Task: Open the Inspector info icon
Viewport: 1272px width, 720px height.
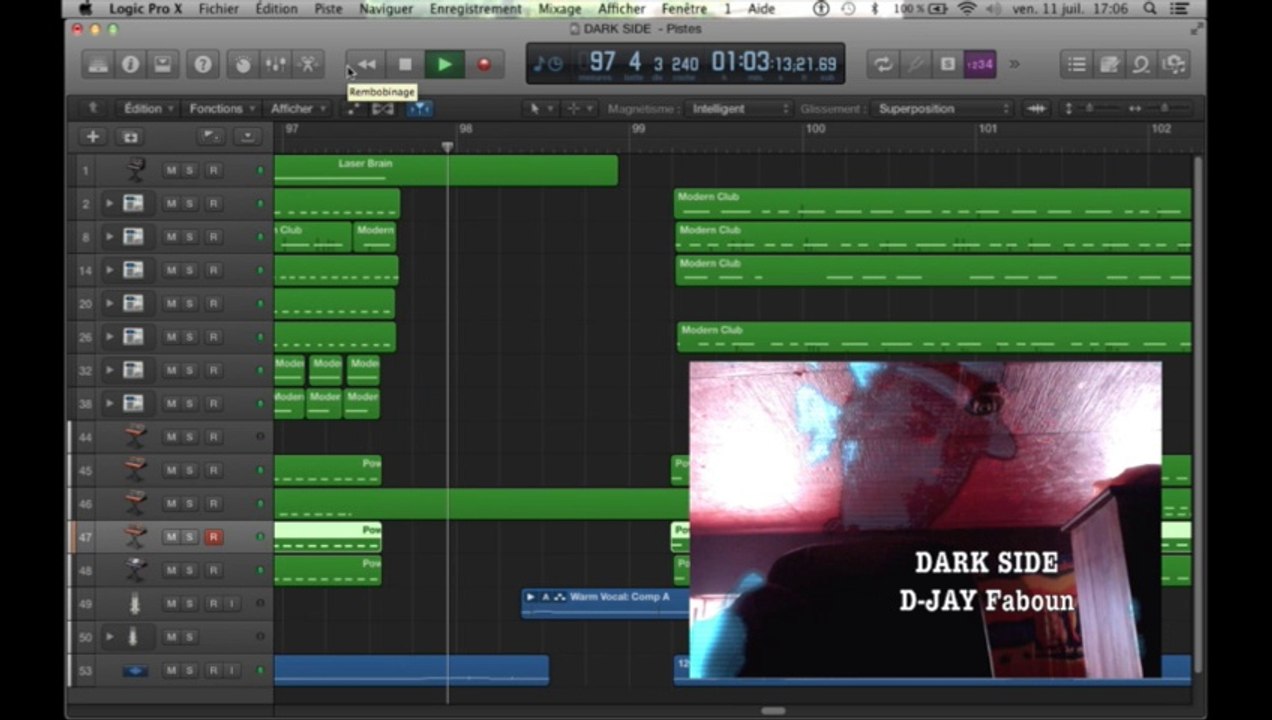Action: point(130,64)
